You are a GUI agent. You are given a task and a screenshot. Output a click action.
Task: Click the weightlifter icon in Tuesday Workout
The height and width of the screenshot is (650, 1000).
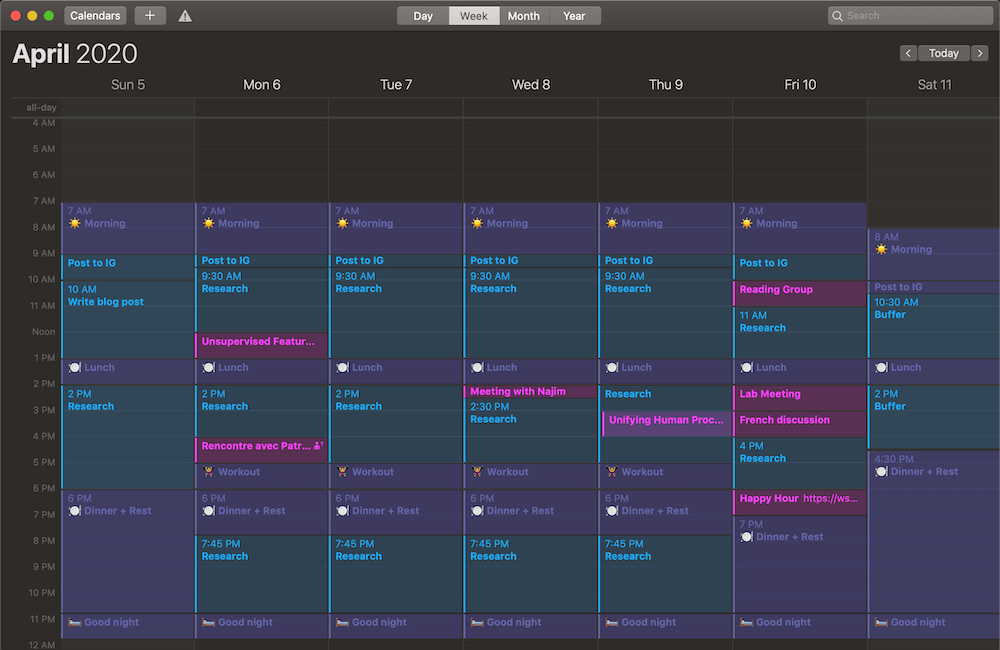(x=342, y=472)
